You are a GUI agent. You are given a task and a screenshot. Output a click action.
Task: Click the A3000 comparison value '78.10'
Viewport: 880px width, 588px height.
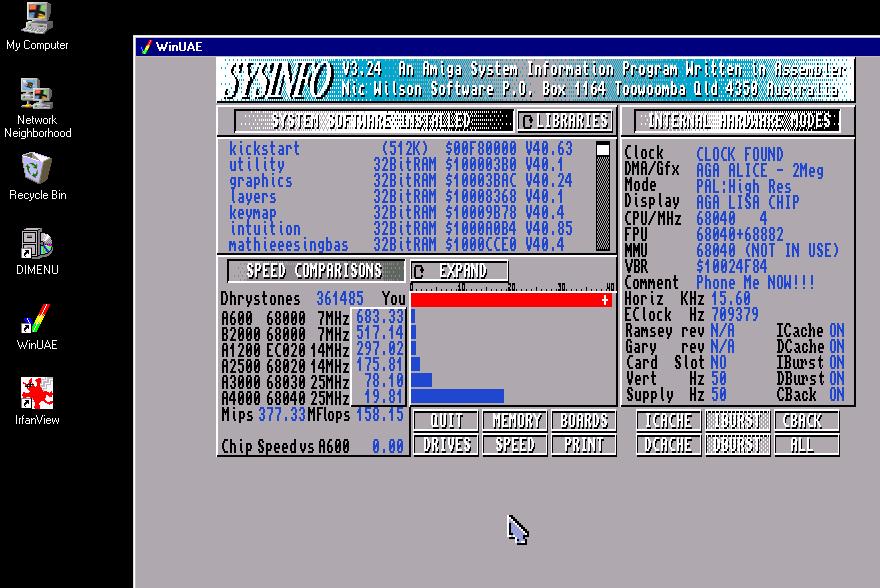click(384, 380)
